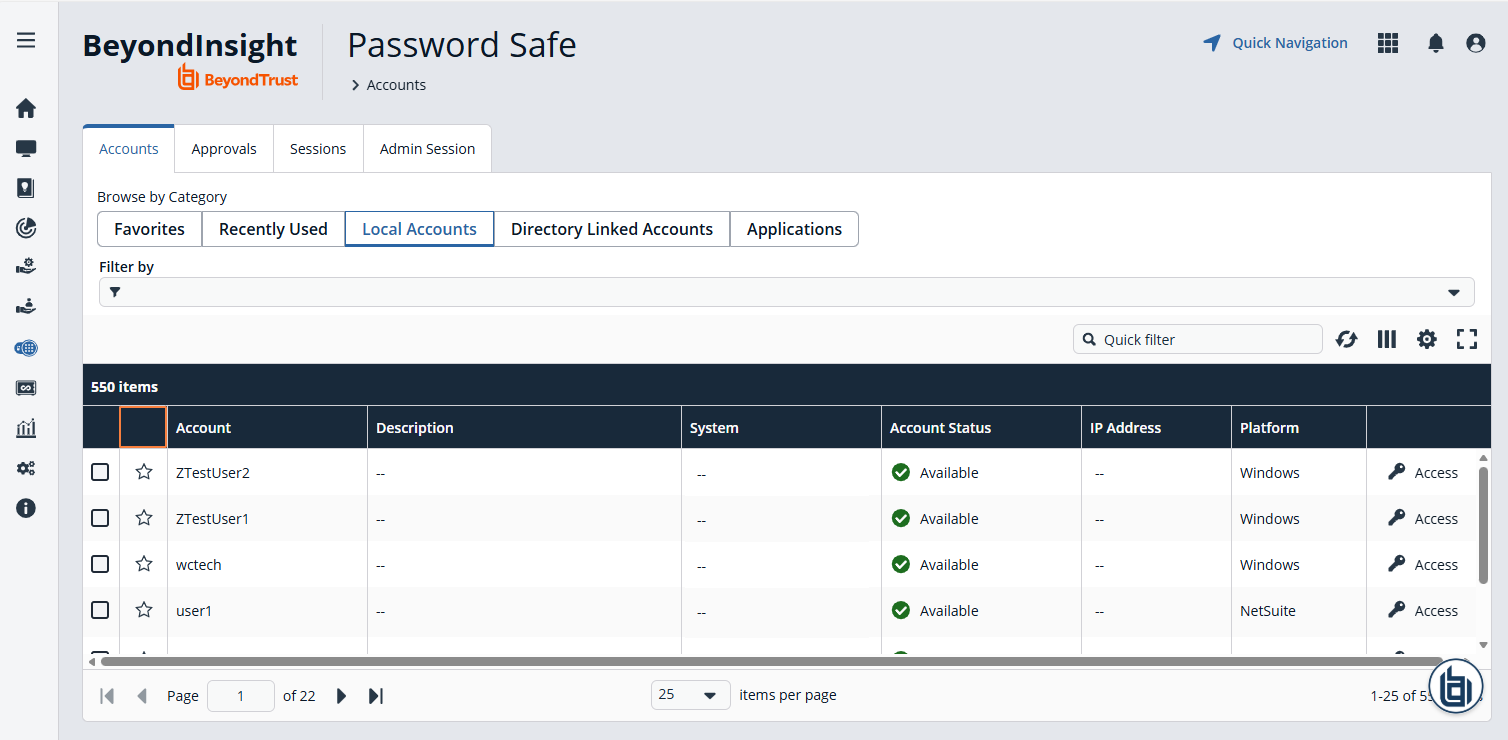Check the checkbox next to wctech
This screenshot has height=740, width=1508.
[x=100, y=563]
